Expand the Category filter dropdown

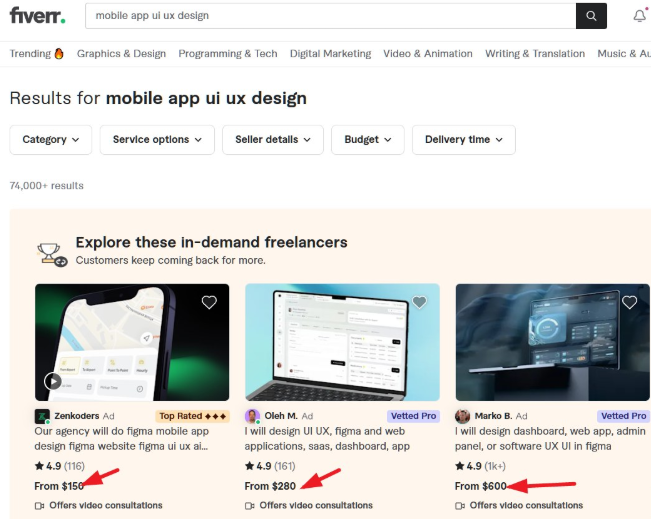pyautogui.click(x=51, y=140)
